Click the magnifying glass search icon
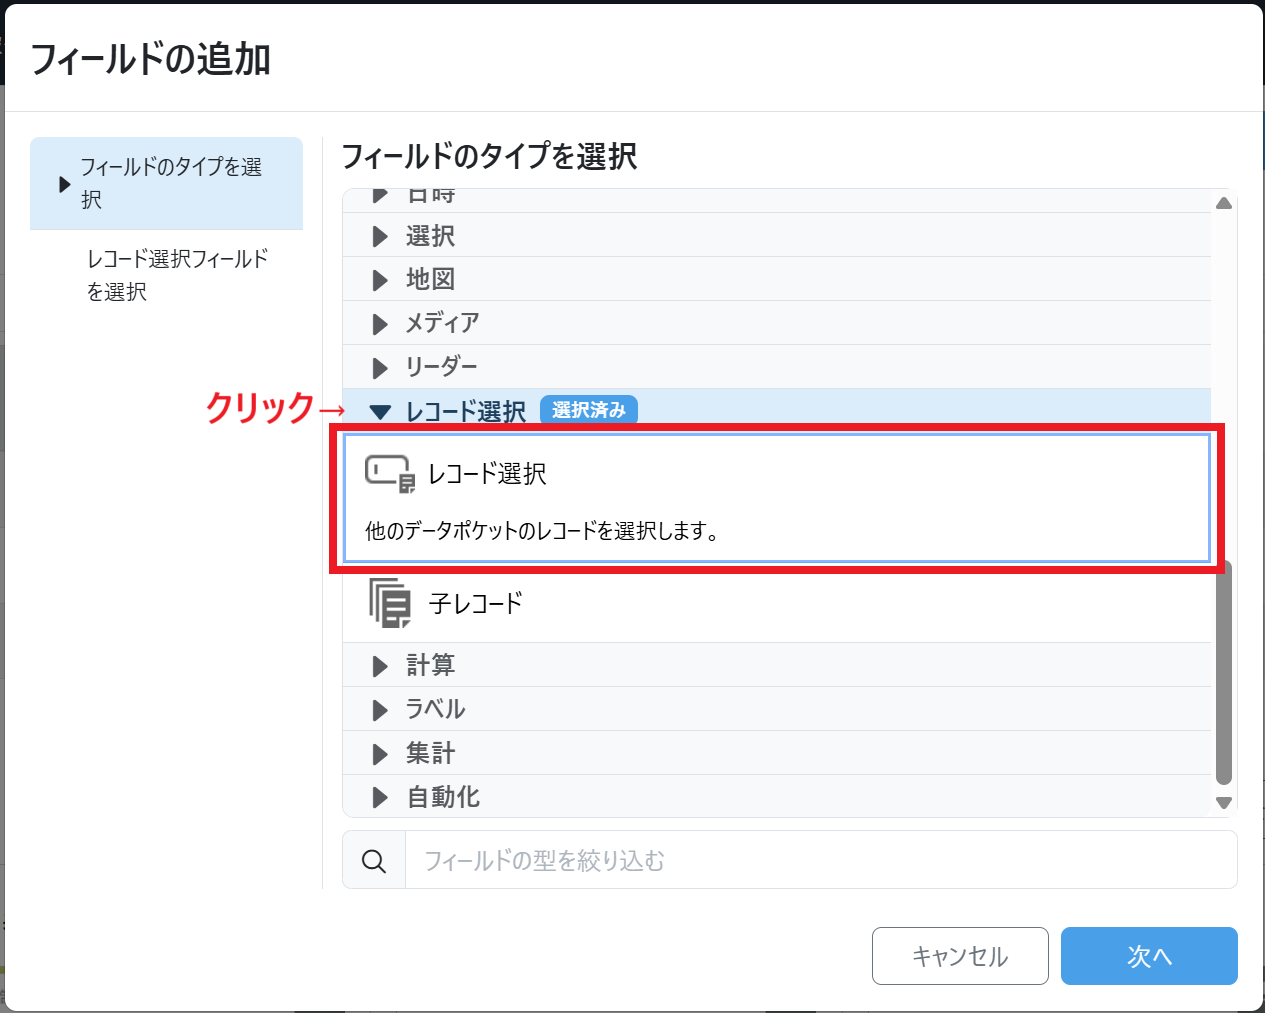The height and width of the screenshot is (1013, 1265). [374, 860]
